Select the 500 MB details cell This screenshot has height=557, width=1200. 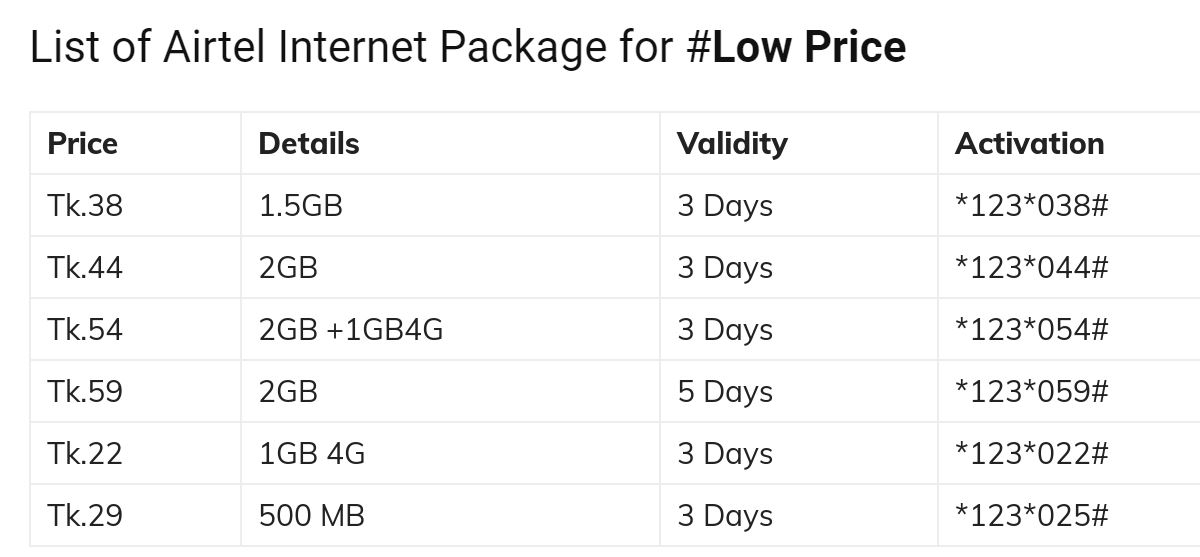[312, 516]
